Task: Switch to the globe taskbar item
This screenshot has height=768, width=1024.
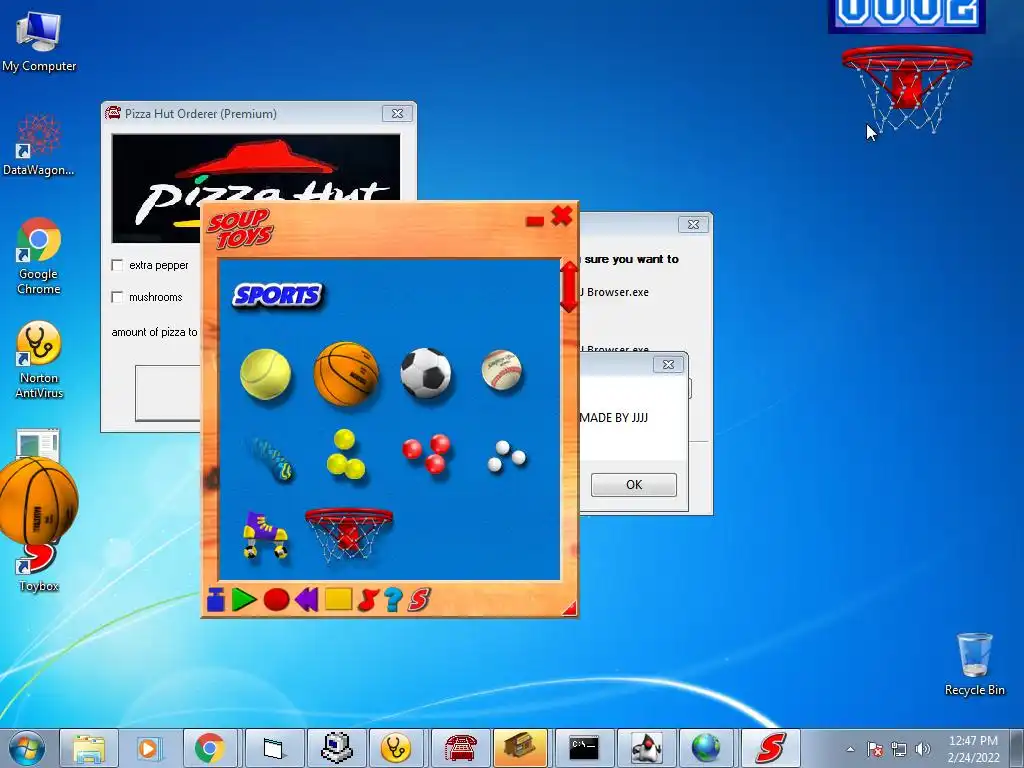Action: (707, 748)
